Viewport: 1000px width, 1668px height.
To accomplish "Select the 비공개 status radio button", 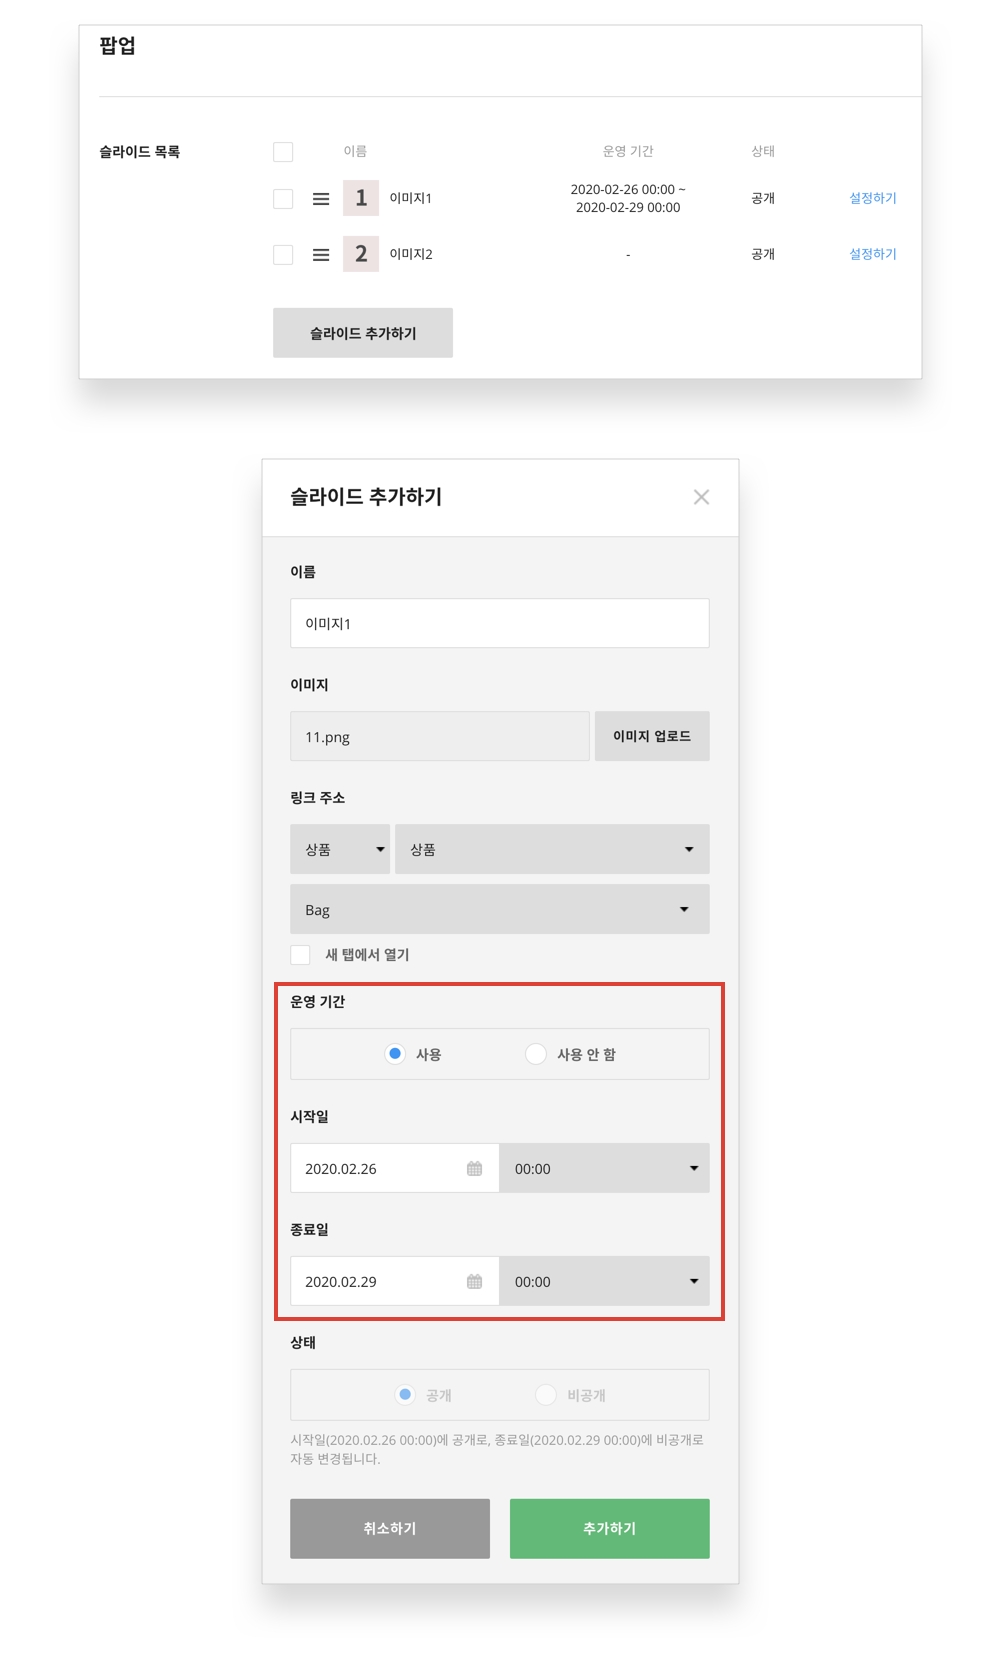I will tap(546, 1395).
